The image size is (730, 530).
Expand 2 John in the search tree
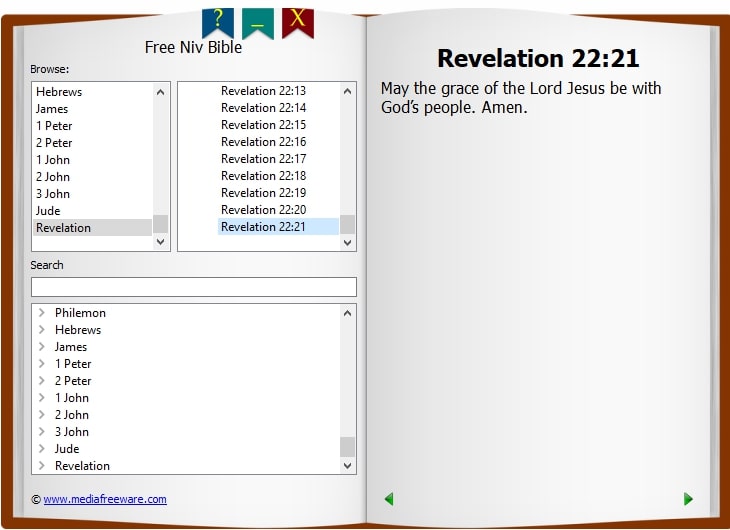pyautogui.click(x=41, y=414)
